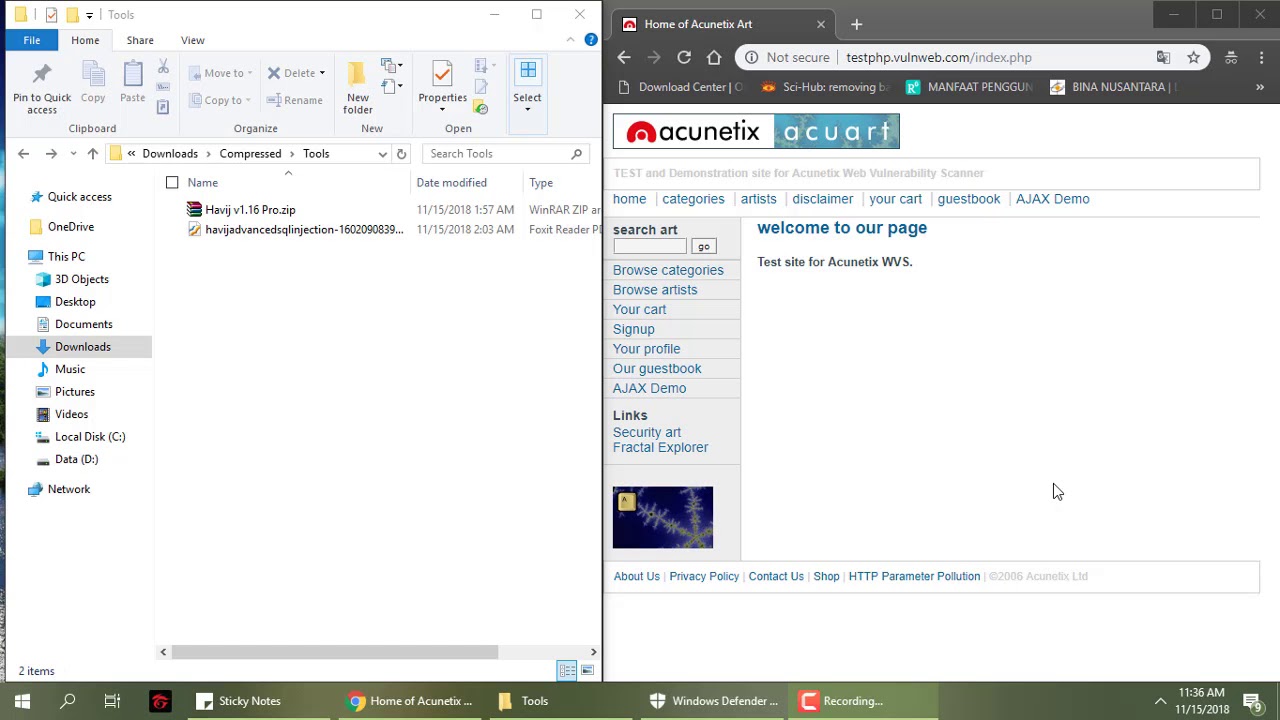
Task: Open Explorer Help question mark icon
Action: click(x=591, y=40)
